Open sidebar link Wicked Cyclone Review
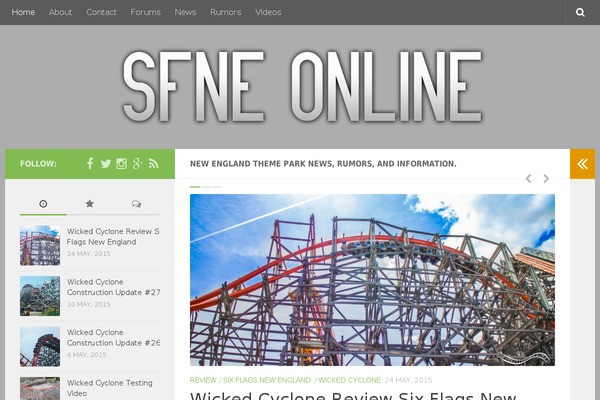The height and width of the screenshot is (400, 600). coord(113,237)
